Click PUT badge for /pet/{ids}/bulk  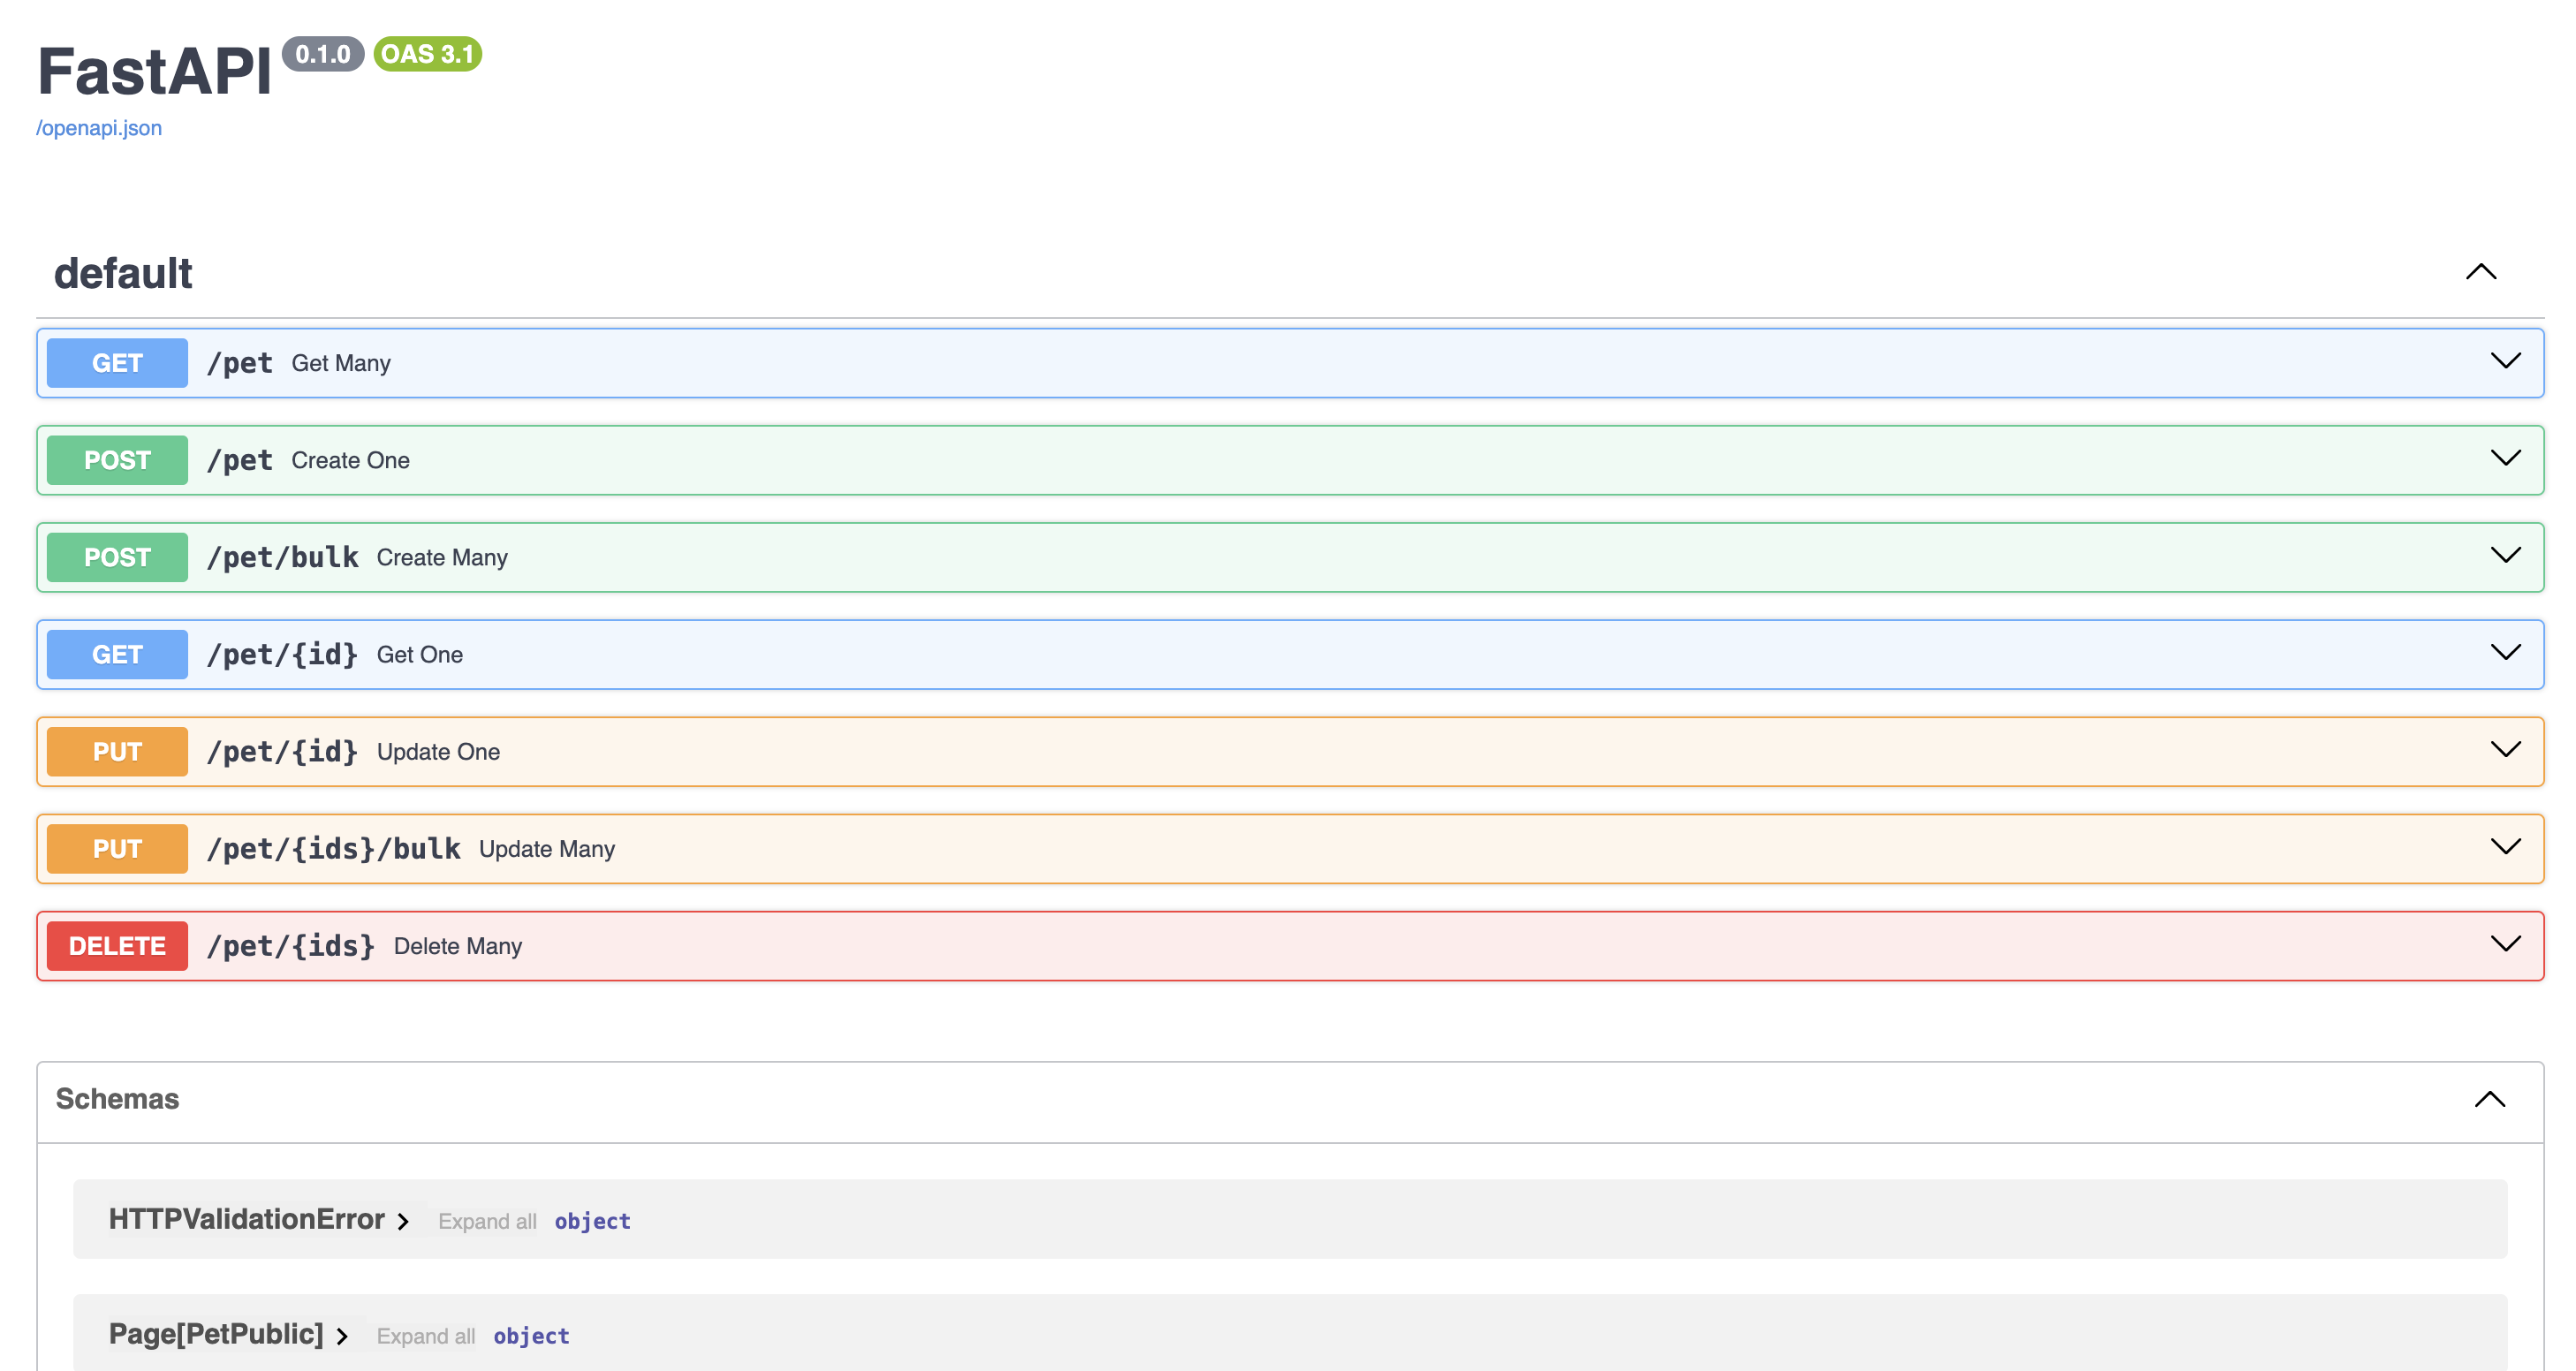point(117,849)
